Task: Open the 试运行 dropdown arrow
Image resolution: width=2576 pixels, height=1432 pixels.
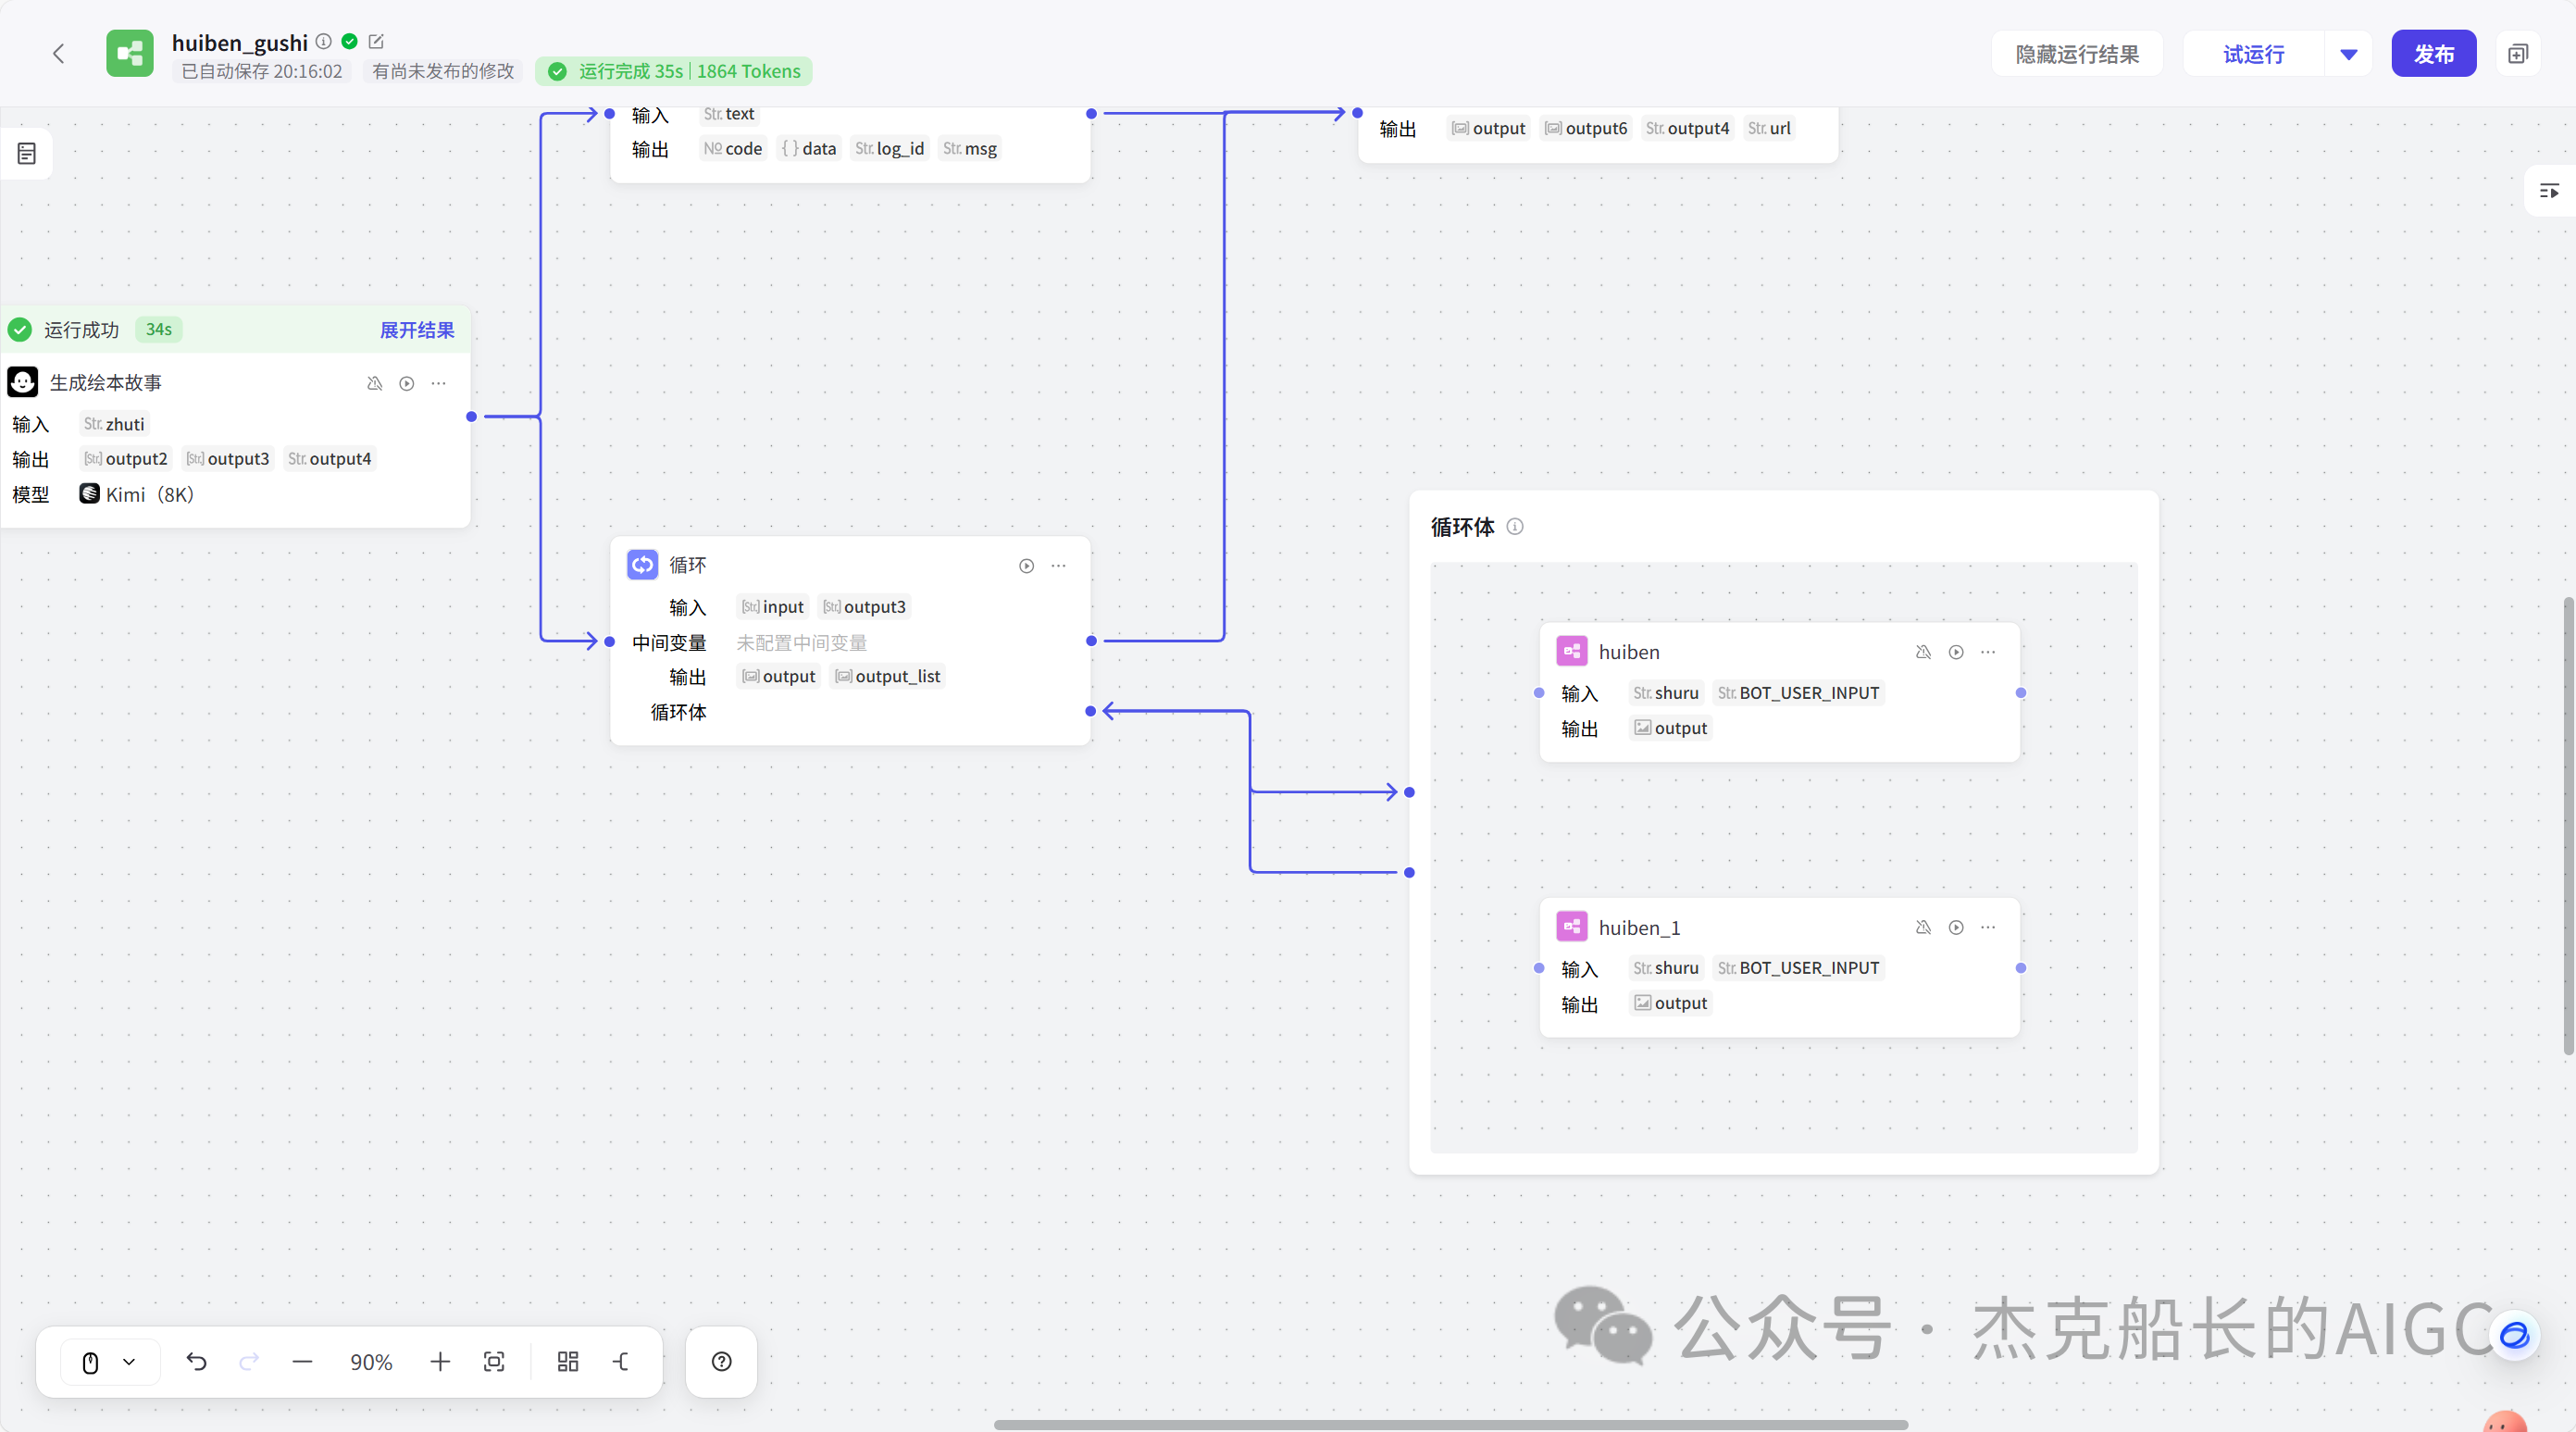Action: [x=2348, y=53]
